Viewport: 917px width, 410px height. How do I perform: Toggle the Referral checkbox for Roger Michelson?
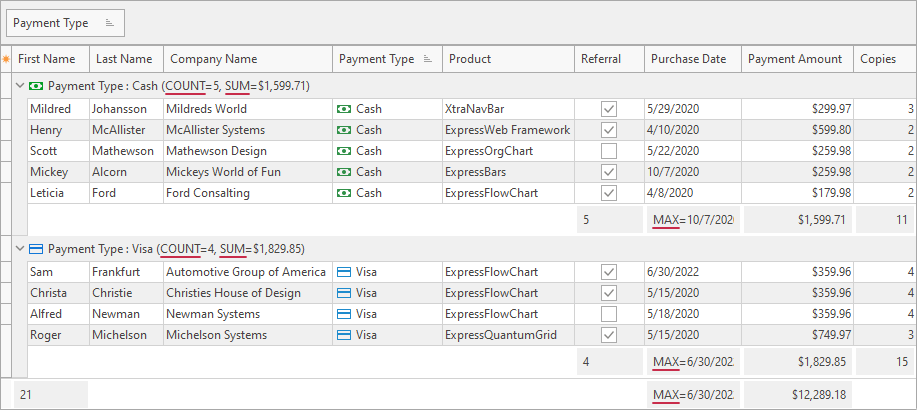tap(609, 335)
